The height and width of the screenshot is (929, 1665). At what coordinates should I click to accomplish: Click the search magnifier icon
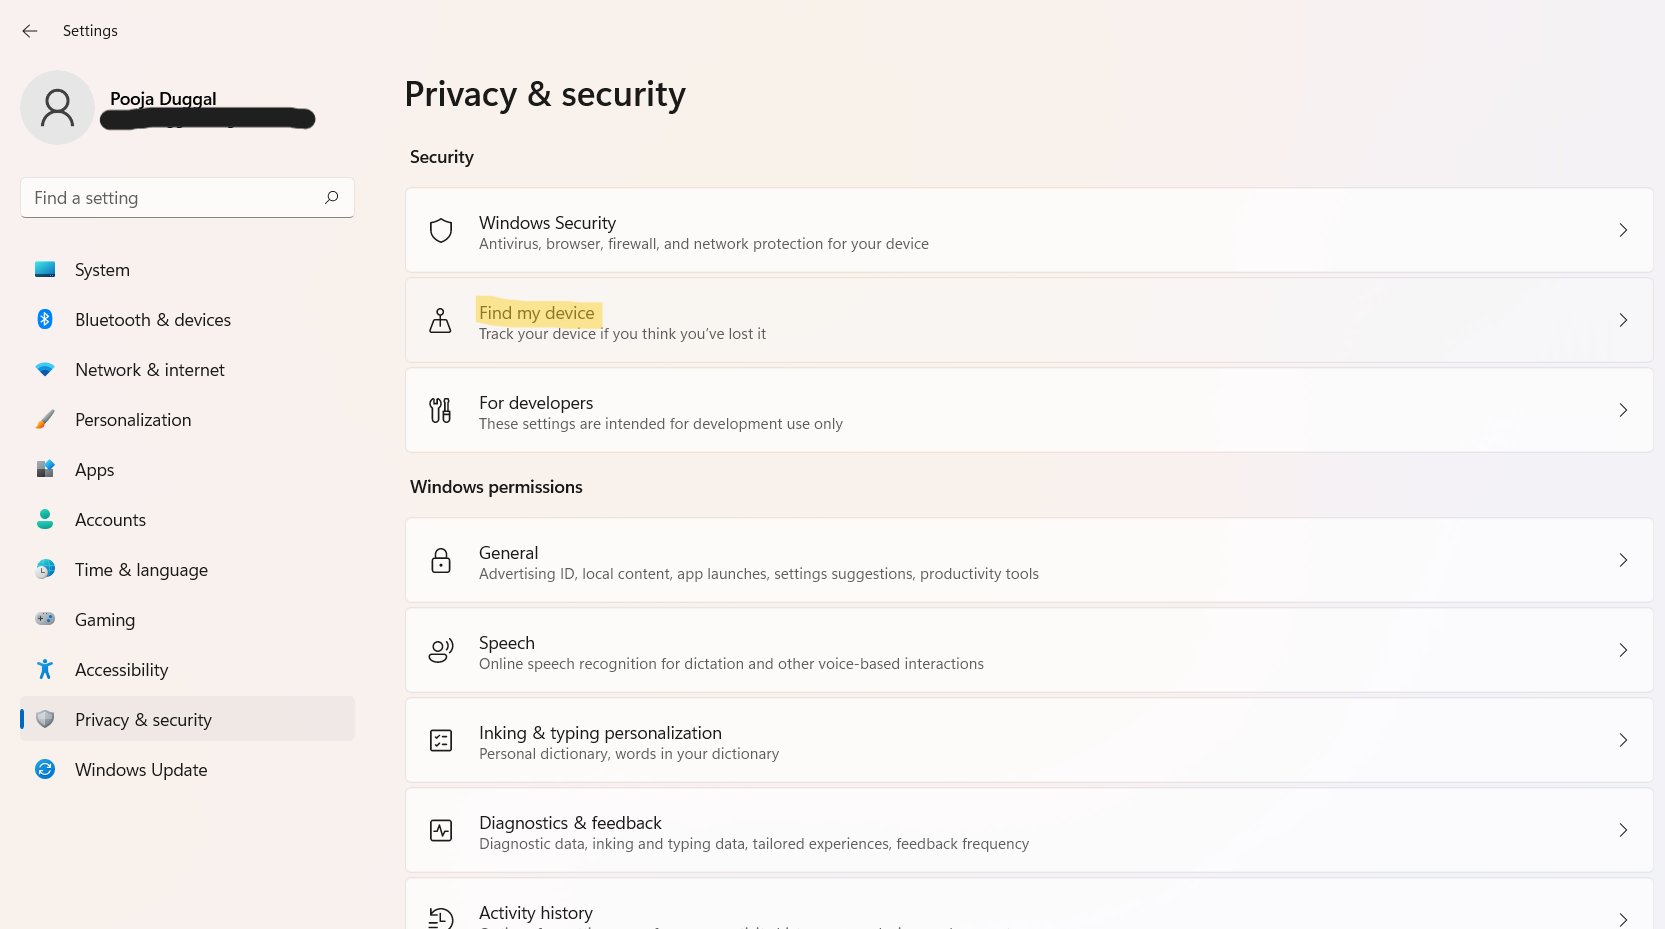(x=331, y=198)
